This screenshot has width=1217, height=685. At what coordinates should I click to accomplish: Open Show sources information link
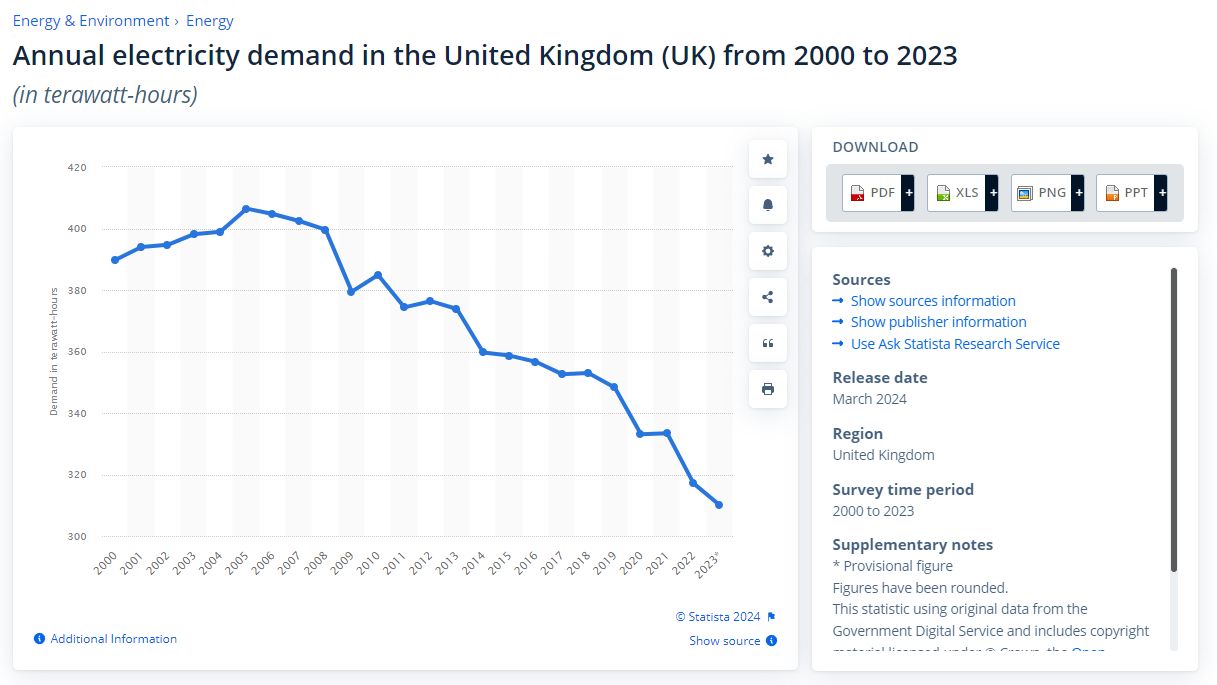tap(933, 300)
